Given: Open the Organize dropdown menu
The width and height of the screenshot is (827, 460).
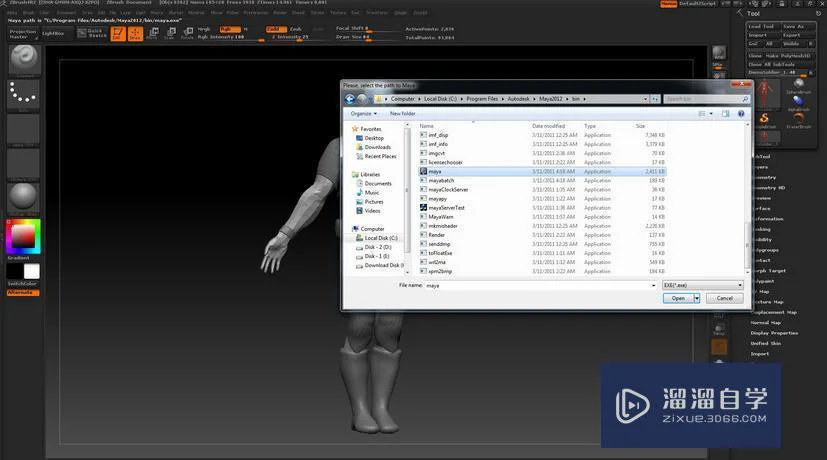Looking at the screenshot, I should pyautogui.click(x=364, y=113).
